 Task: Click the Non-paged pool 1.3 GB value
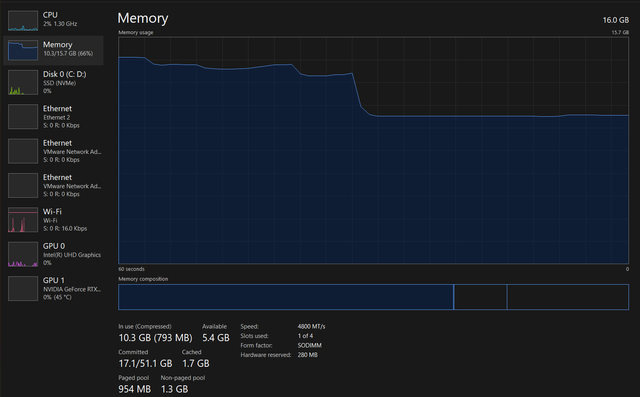174,389
